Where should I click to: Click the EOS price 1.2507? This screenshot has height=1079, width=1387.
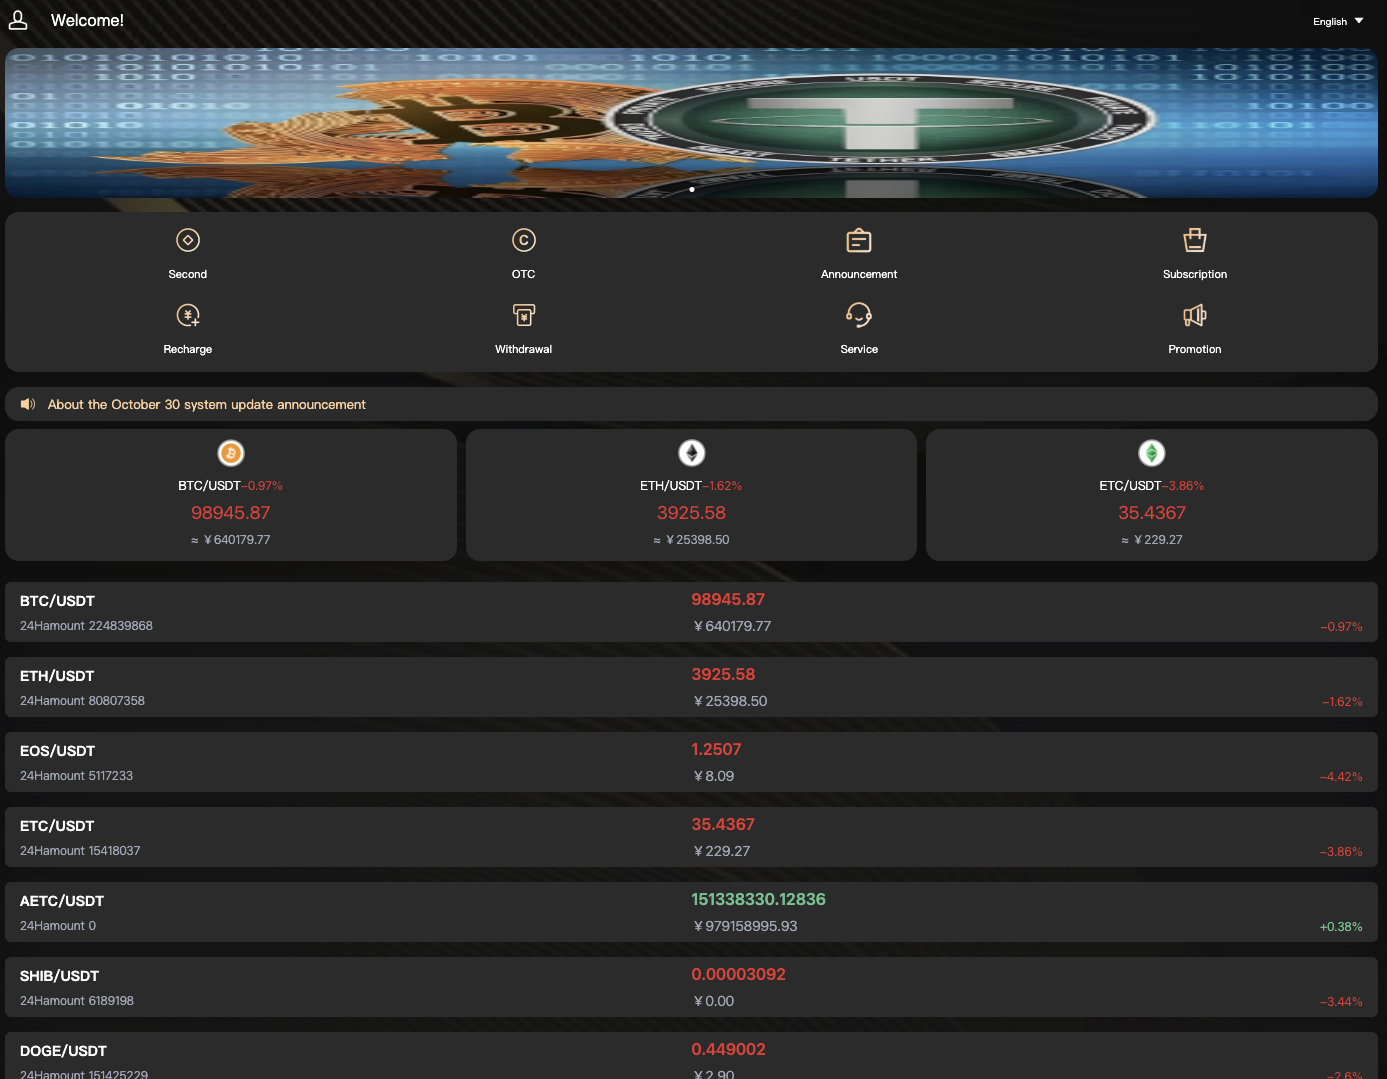(716, 750)
